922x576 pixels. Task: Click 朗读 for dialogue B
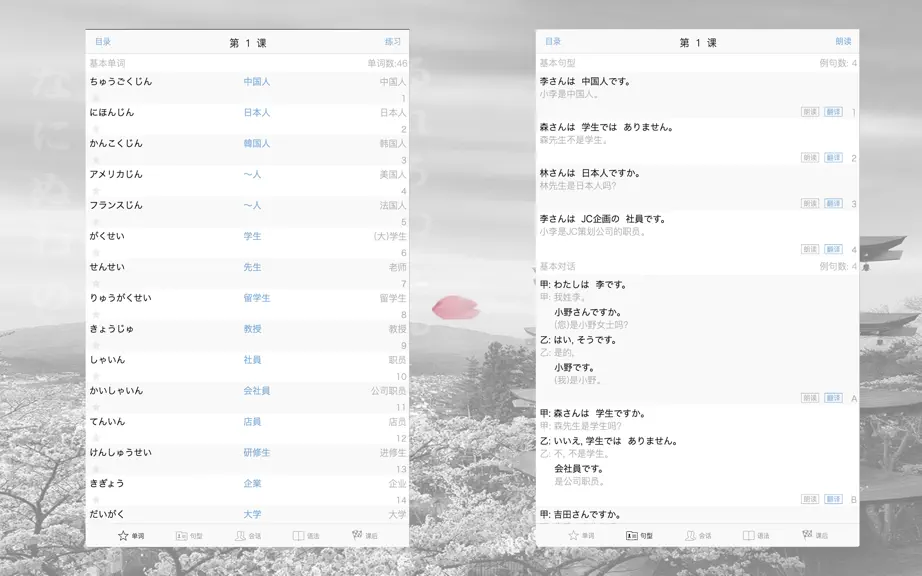(x=810, y=499)
